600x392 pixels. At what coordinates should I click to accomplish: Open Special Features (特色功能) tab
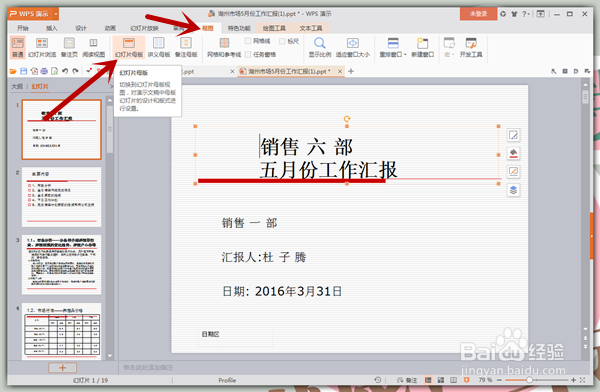(x=239, y=28)
